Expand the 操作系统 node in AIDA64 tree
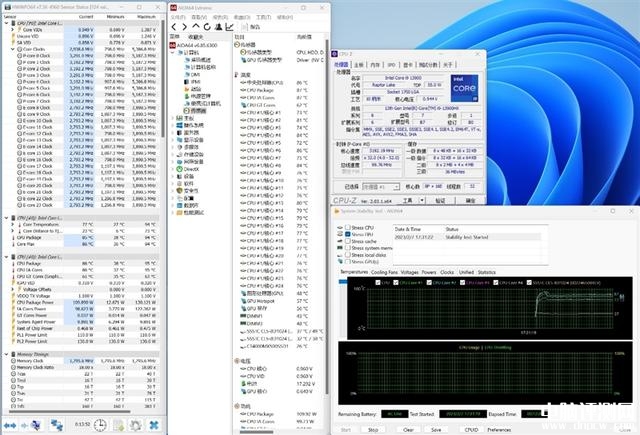640x435 pixels. point(172,125)
